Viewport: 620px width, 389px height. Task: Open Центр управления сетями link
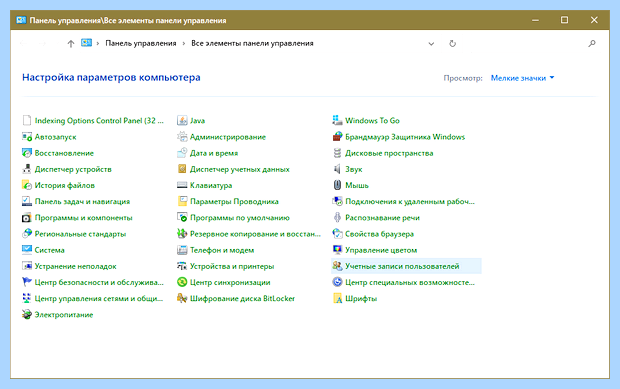pos(99,298)
